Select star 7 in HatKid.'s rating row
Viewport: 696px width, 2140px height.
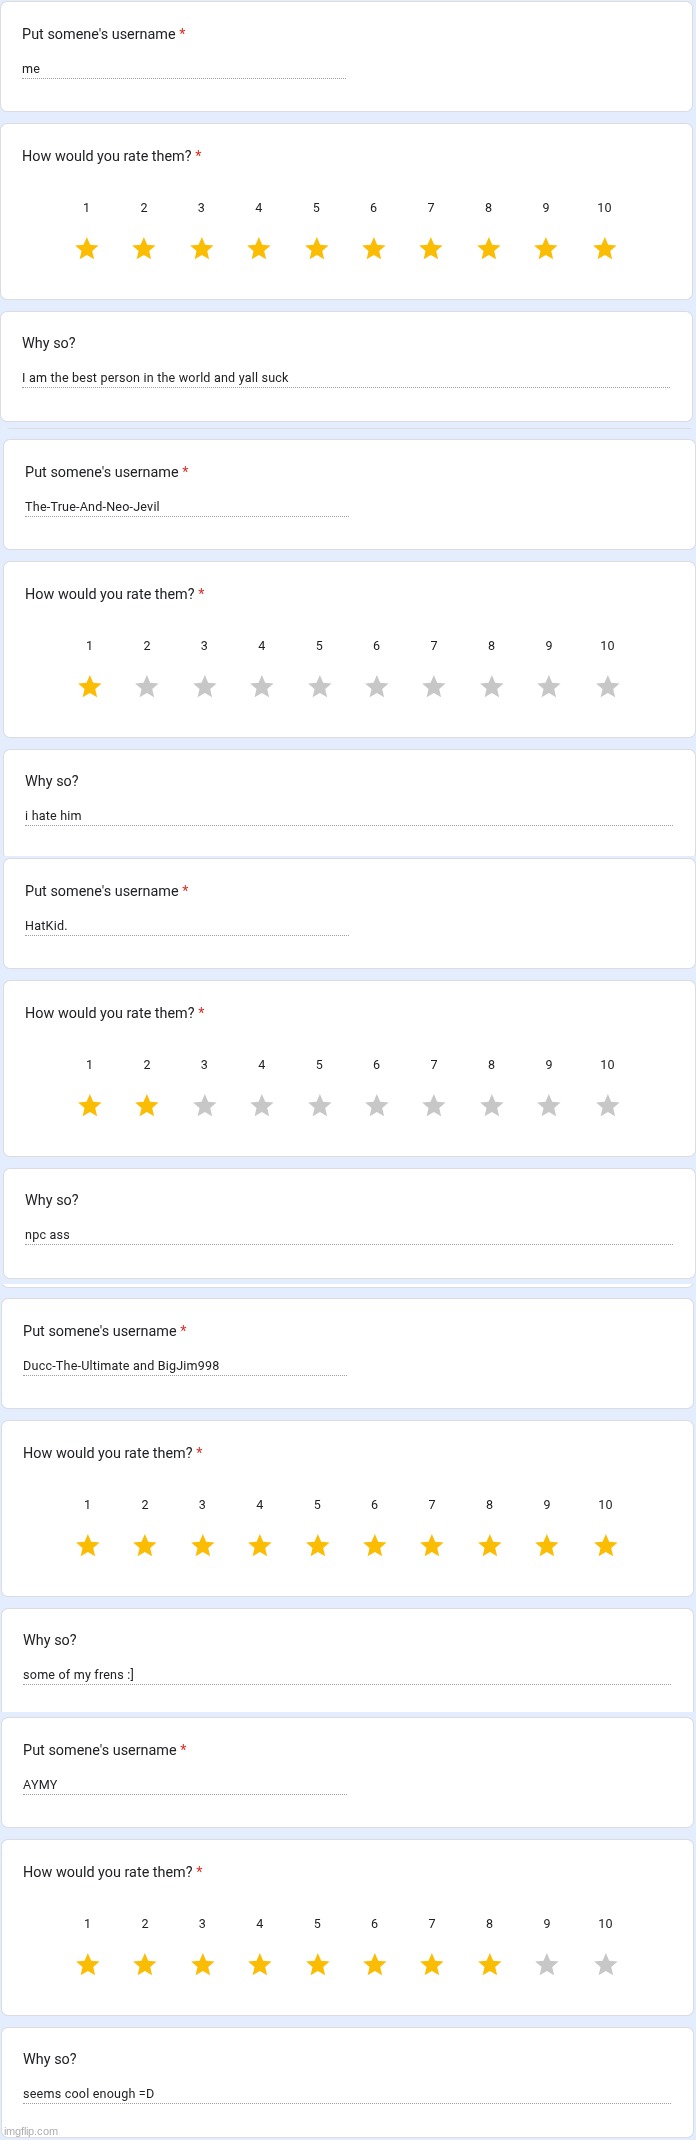(433, 1105)
